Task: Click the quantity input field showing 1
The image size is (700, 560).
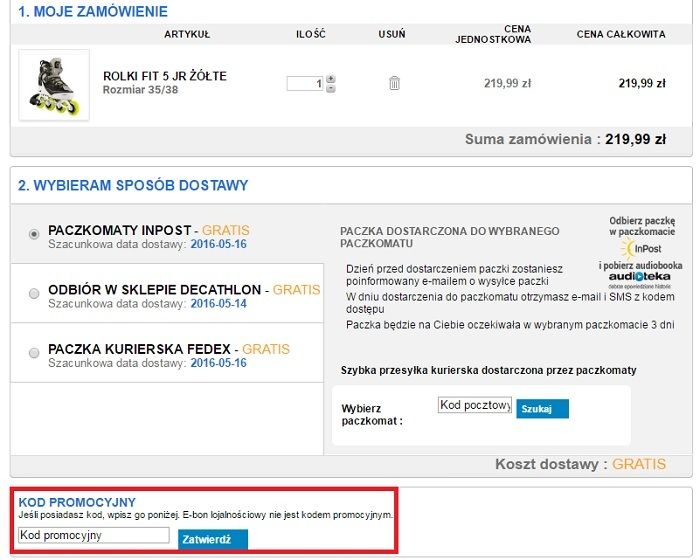Action: point(305,84)
